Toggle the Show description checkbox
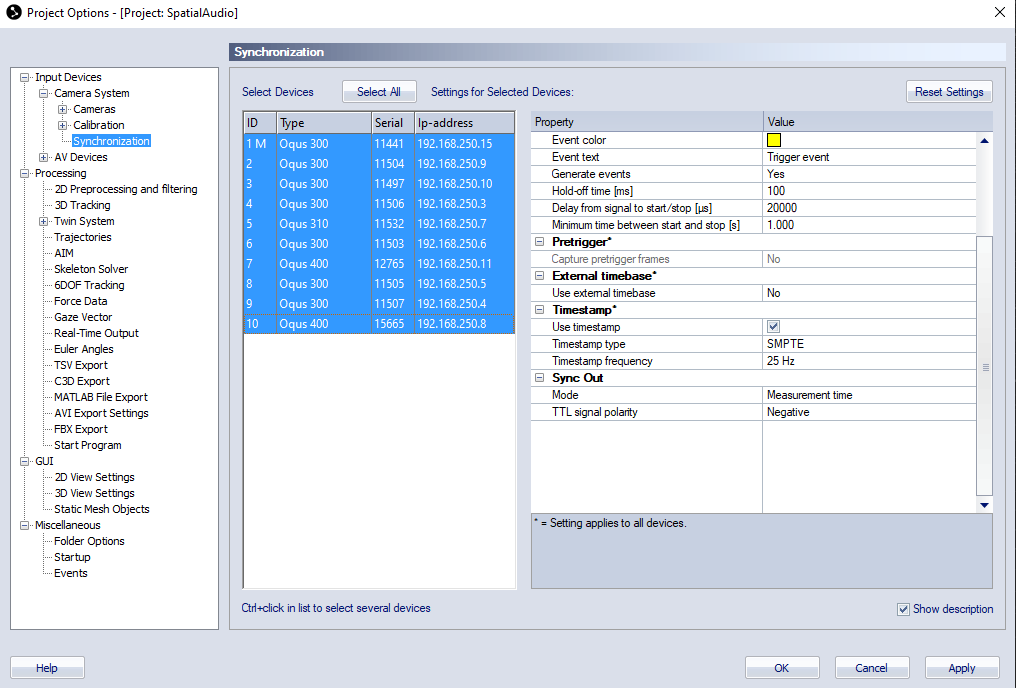The image size is (1016, 688). (x=903, y=609)
